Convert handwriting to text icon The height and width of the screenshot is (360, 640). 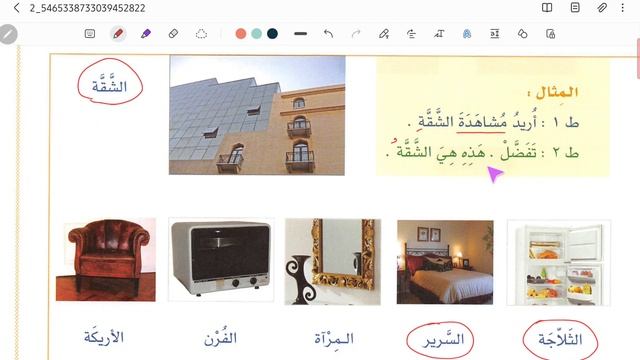pyautogui.click(x=439, y=34)
